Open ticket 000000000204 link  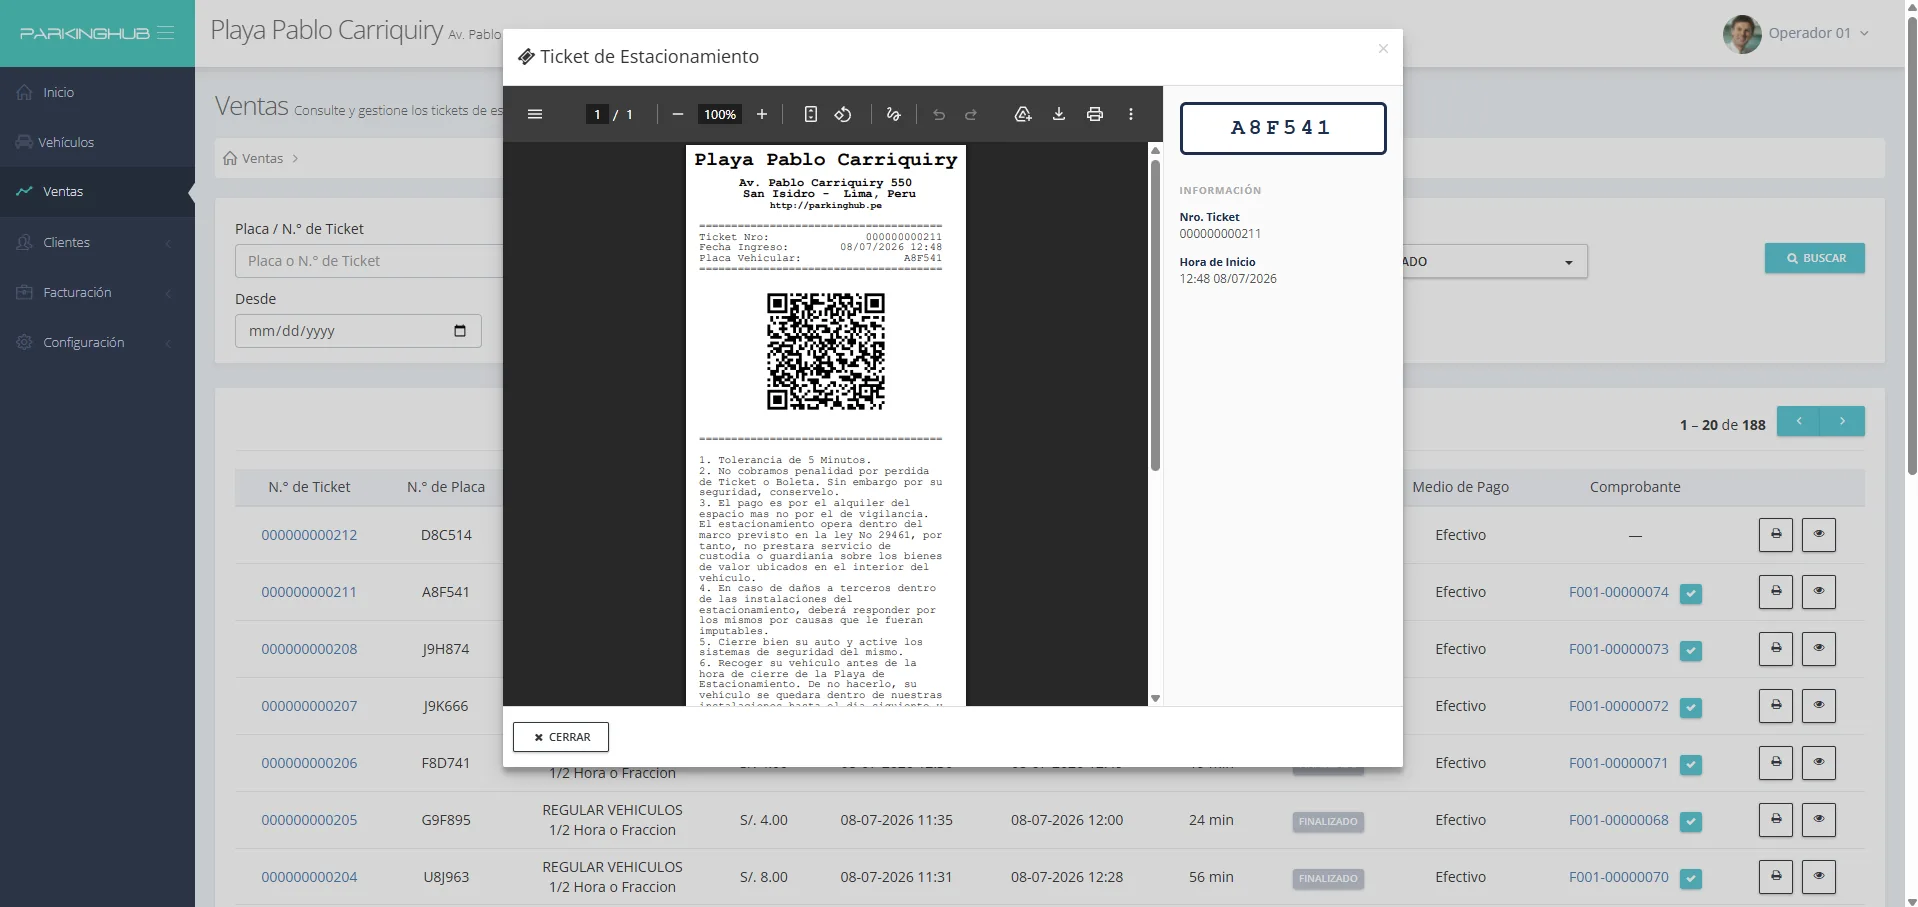pos(309,877)
